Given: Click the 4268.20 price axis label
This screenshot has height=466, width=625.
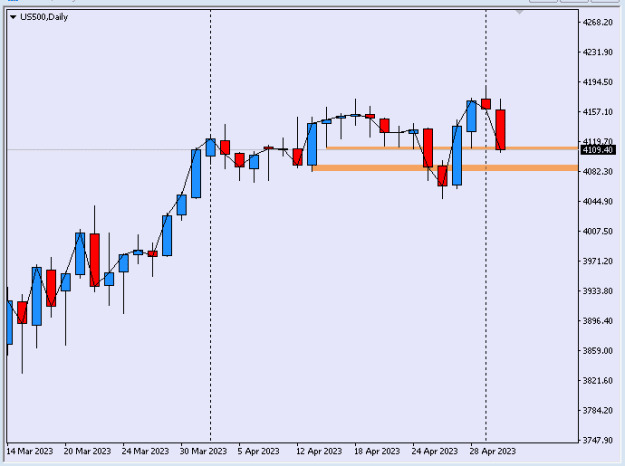Looking at the screenshot, I should 597,22.
